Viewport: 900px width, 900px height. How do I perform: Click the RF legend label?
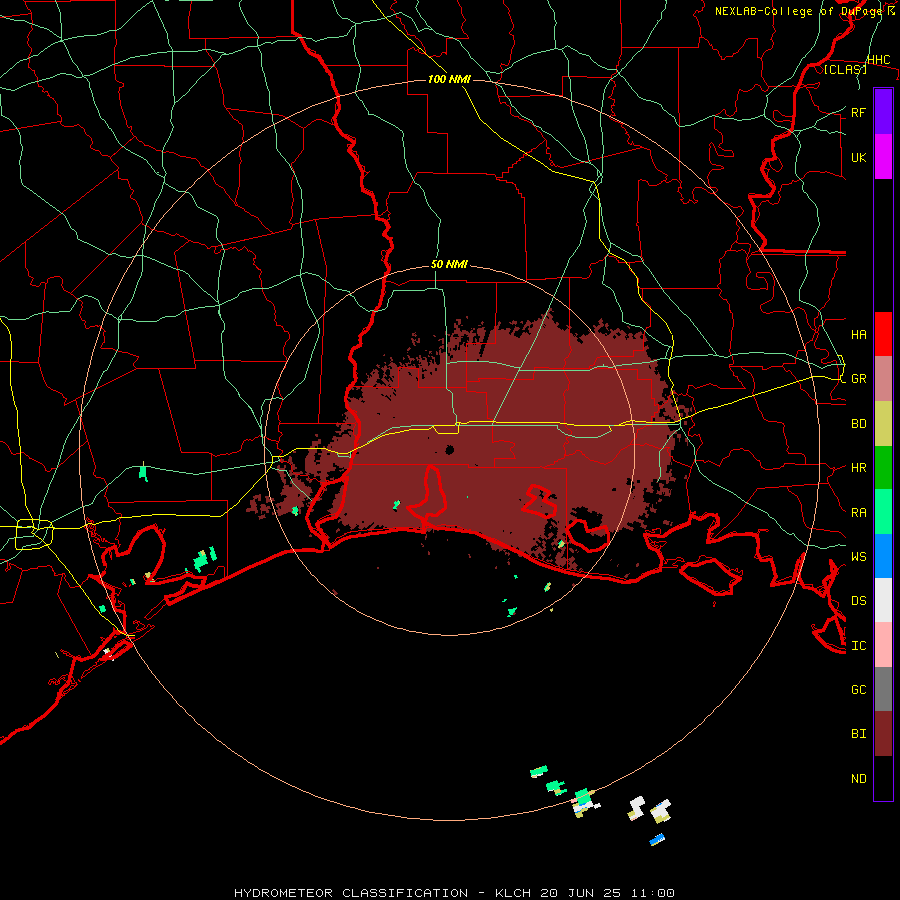click(x=858, y=112)
